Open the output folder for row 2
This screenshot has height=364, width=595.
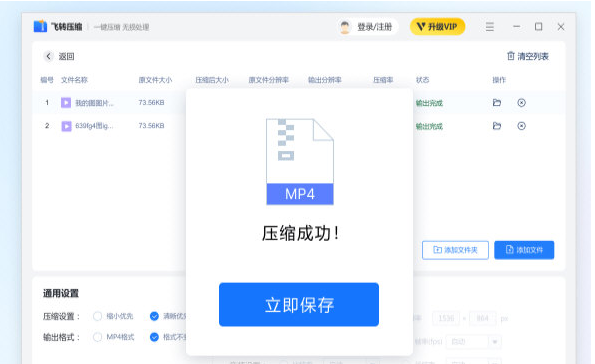point(497,126)
